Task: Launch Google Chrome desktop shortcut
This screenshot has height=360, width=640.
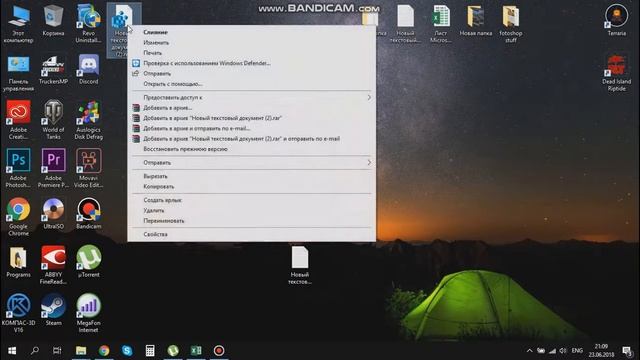Action: pos(18,216)
